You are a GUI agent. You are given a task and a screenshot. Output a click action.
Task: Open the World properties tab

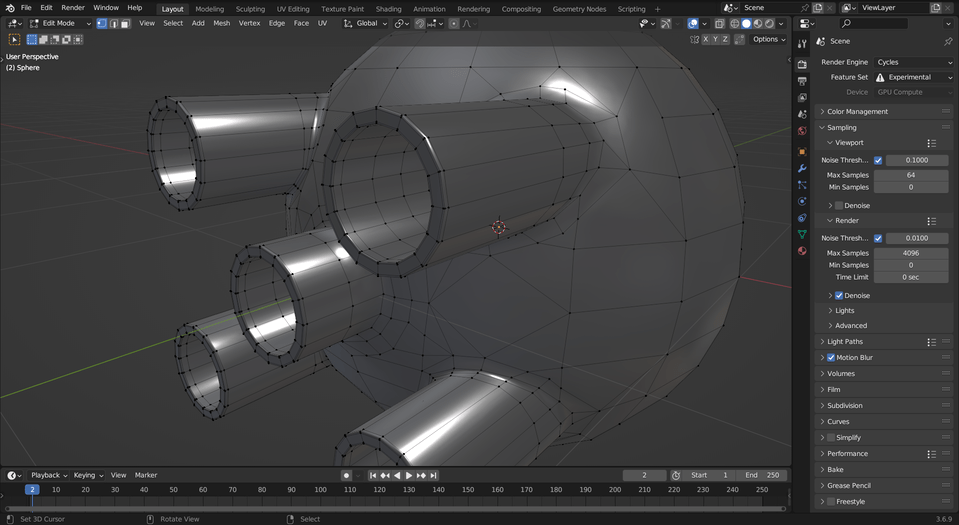(802, 131)
